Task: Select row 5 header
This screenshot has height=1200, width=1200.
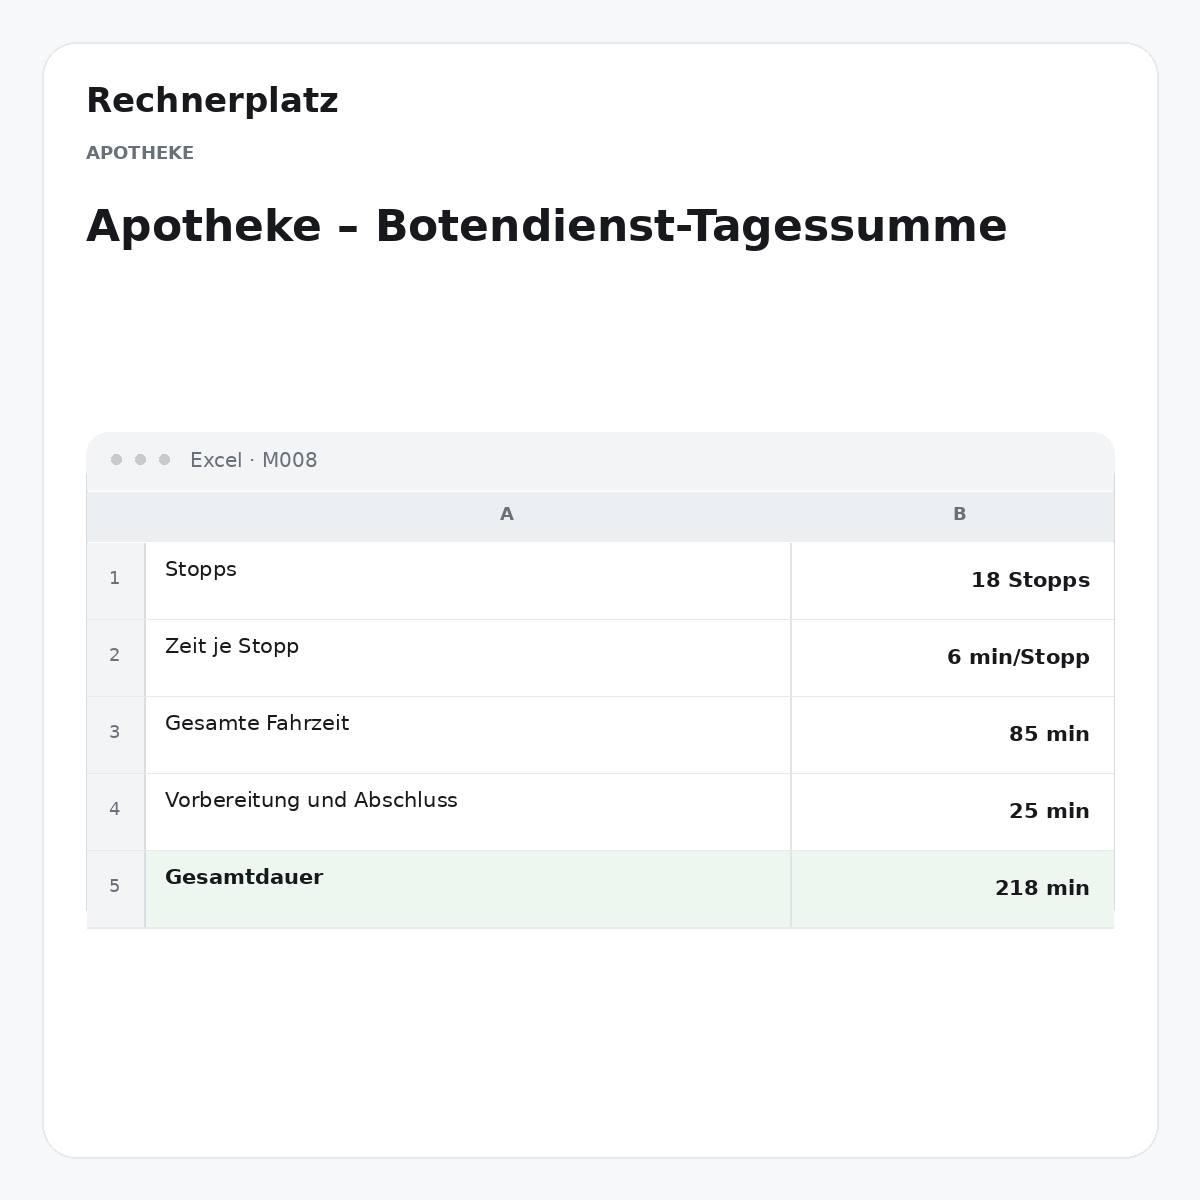Action: click(116, 889)
